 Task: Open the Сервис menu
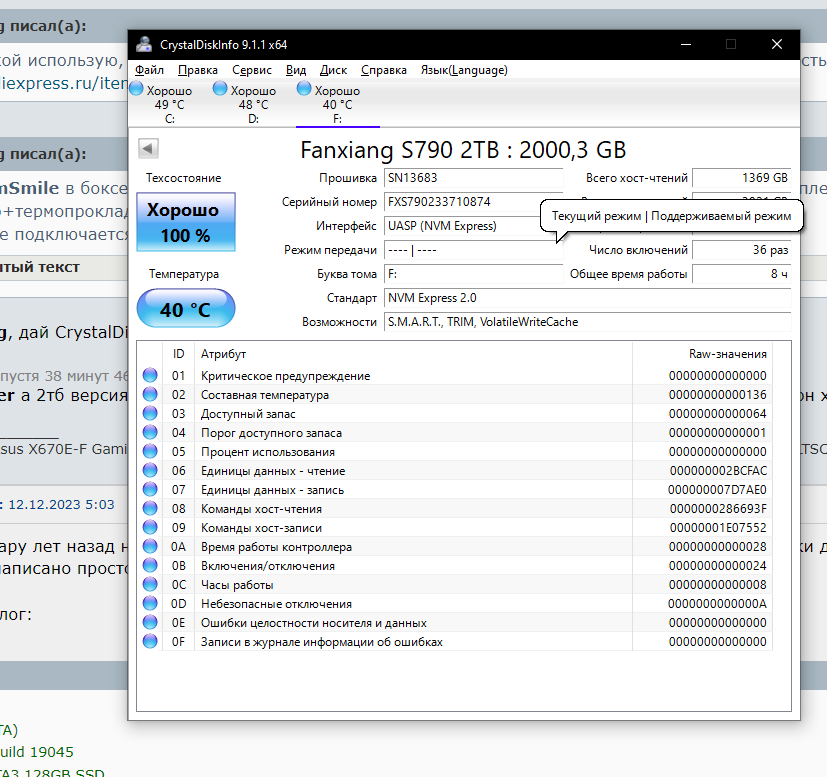[x=252, y=70]
